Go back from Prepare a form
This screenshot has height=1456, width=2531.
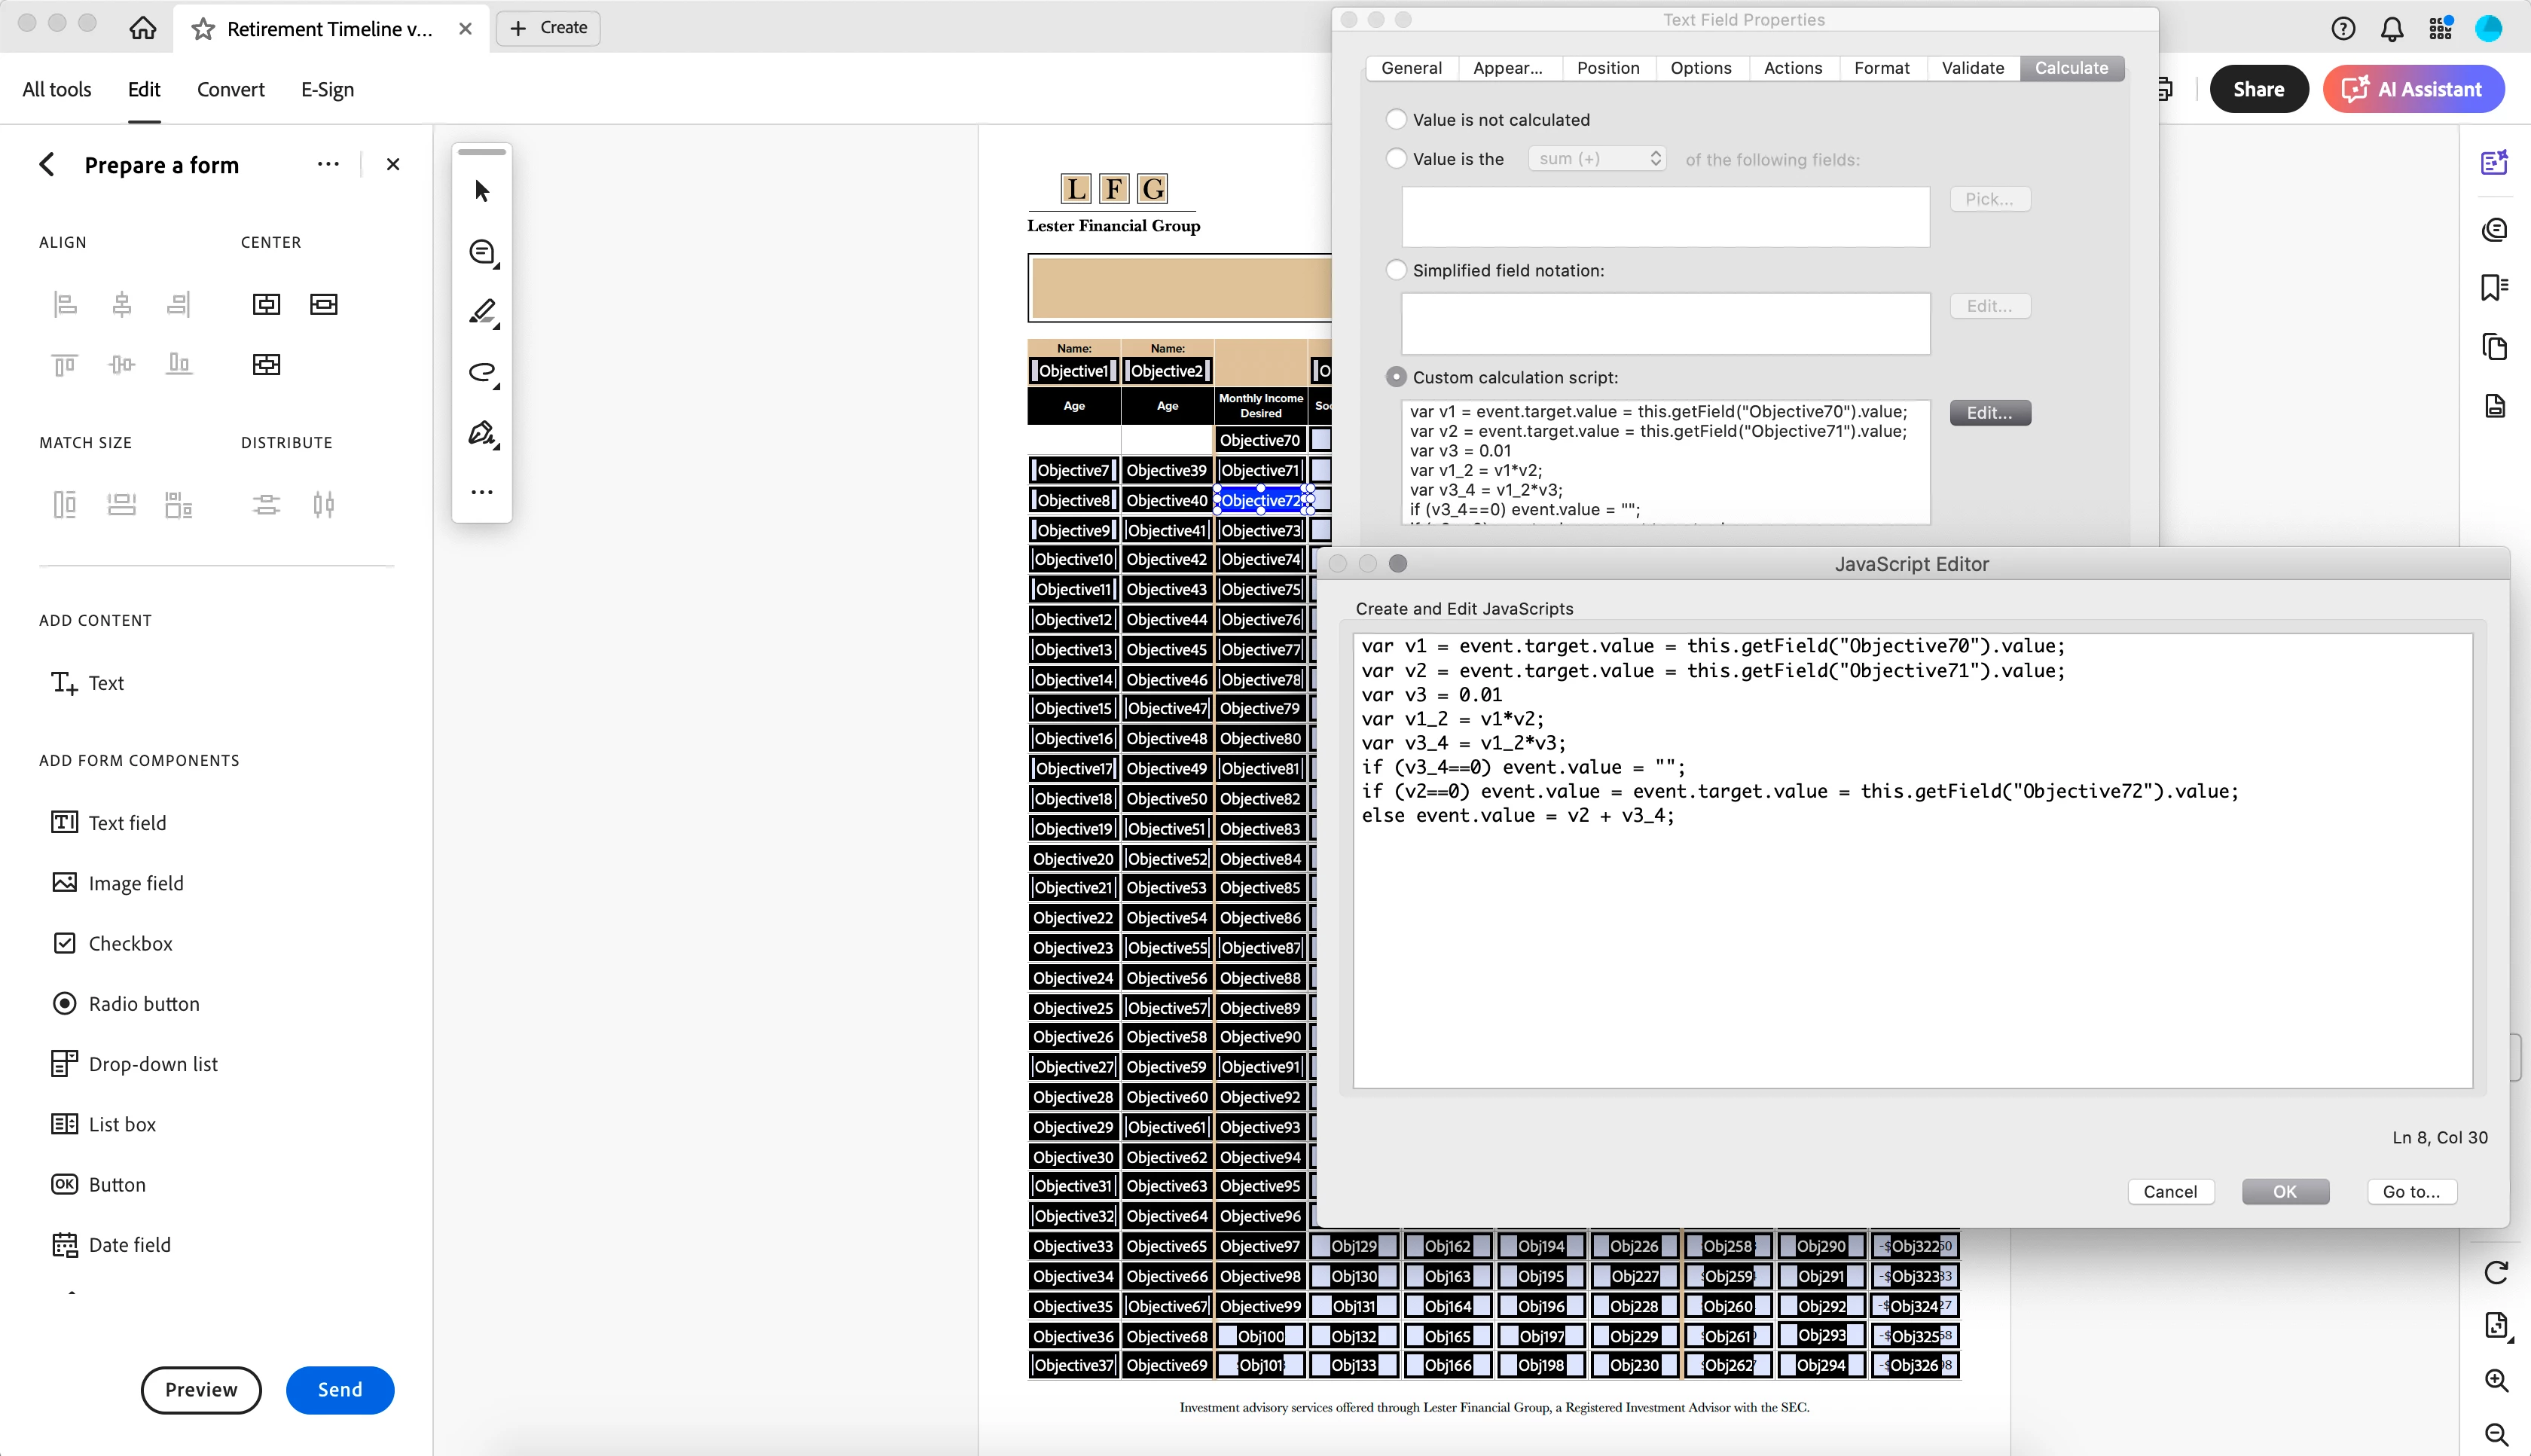tap(47, 165)
